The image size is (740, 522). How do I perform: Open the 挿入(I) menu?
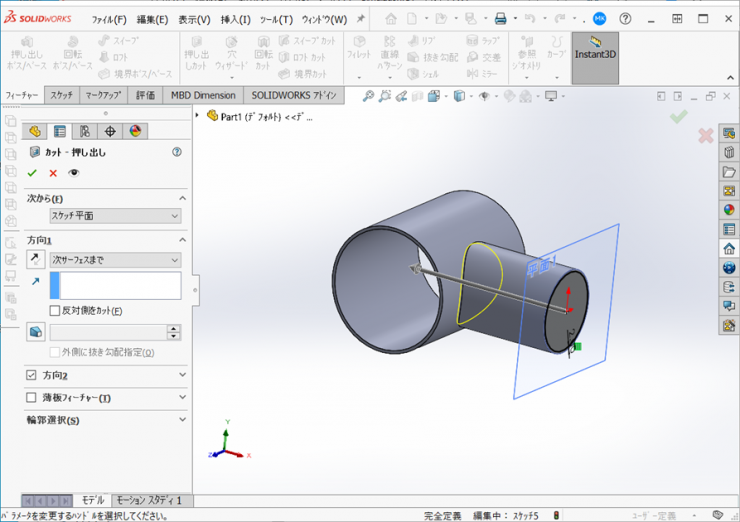click(235, 19)
